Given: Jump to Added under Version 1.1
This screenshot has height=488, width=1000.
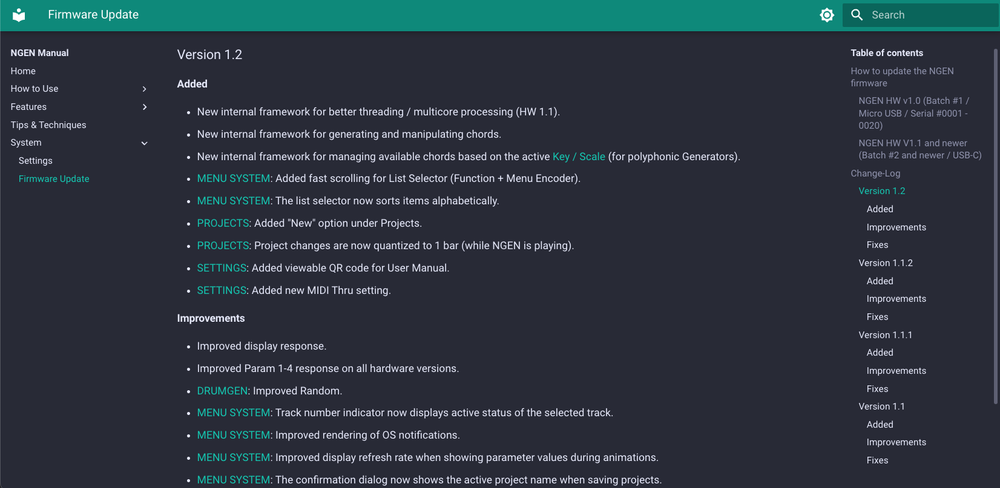Looking at the screenshot, I should tap(879, 424).
